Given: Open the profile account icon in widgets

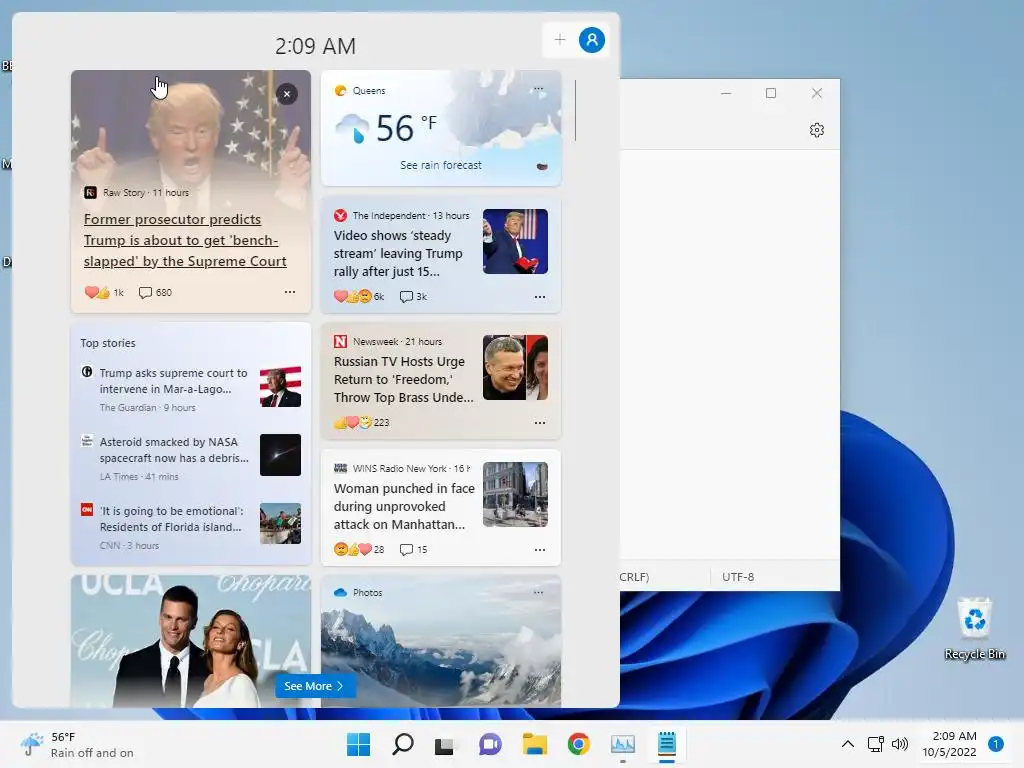Looking at the screenshot, I should point(592,40).
